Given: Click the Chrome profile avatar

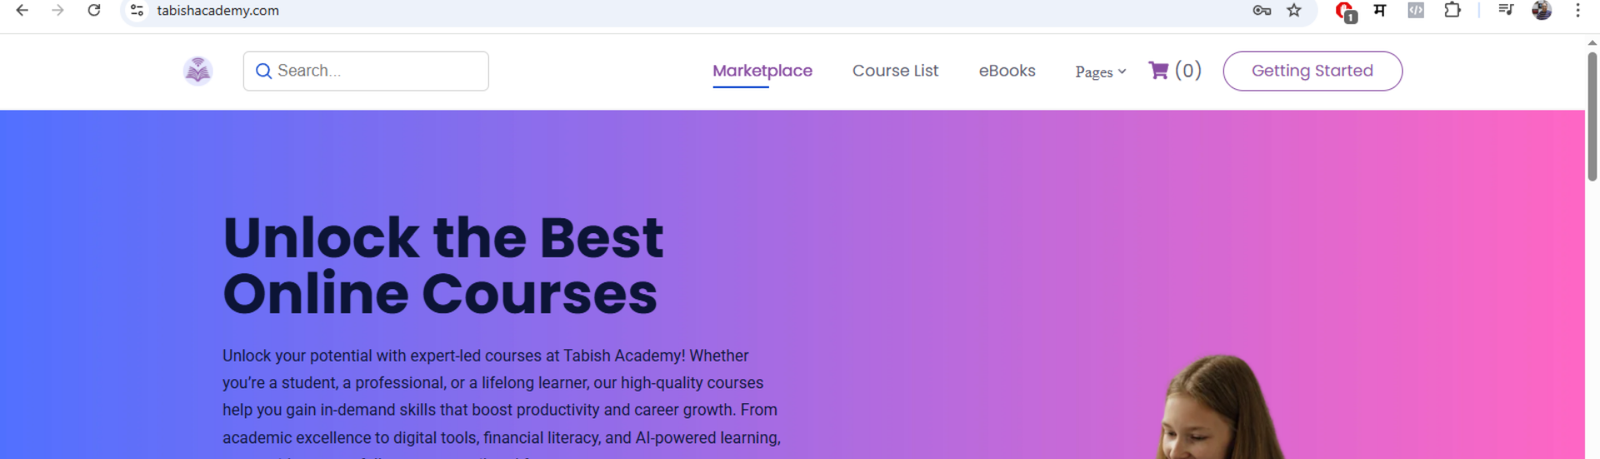Looking at the screenshot, I should pyautogui.click(x=1542, y=10).
